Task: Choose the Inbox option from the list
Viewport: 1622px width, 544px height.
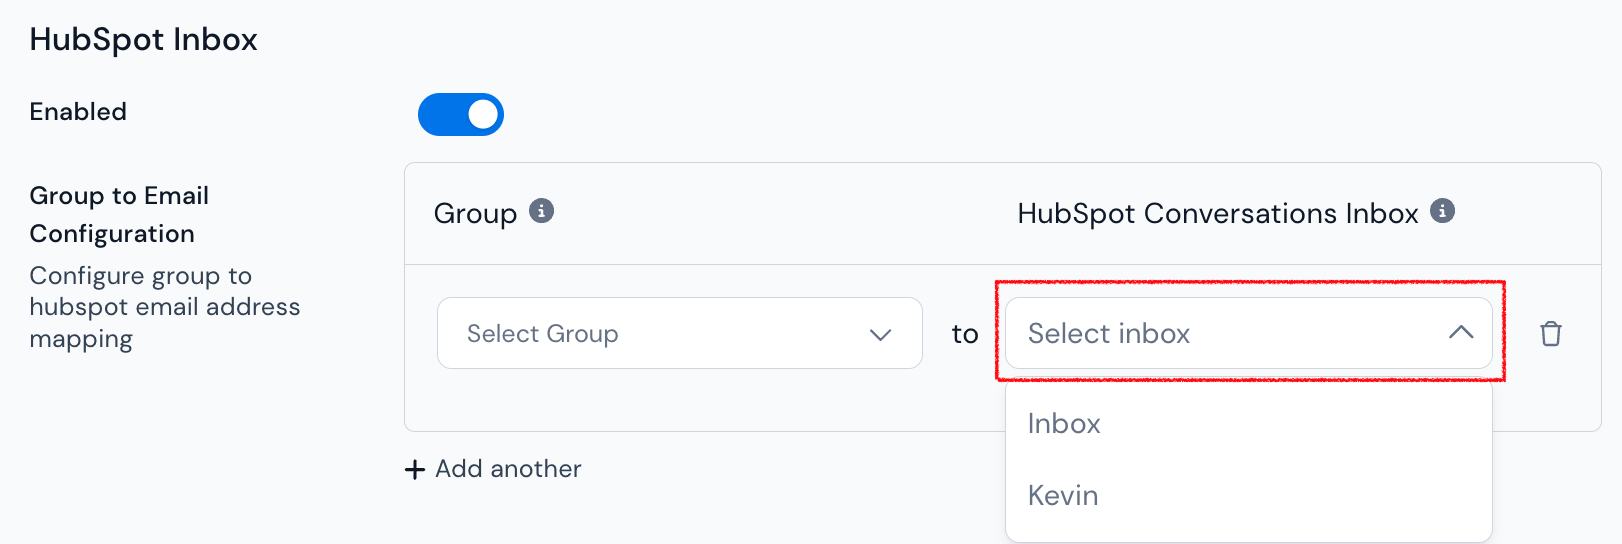Action: [x=1249, y=424]
